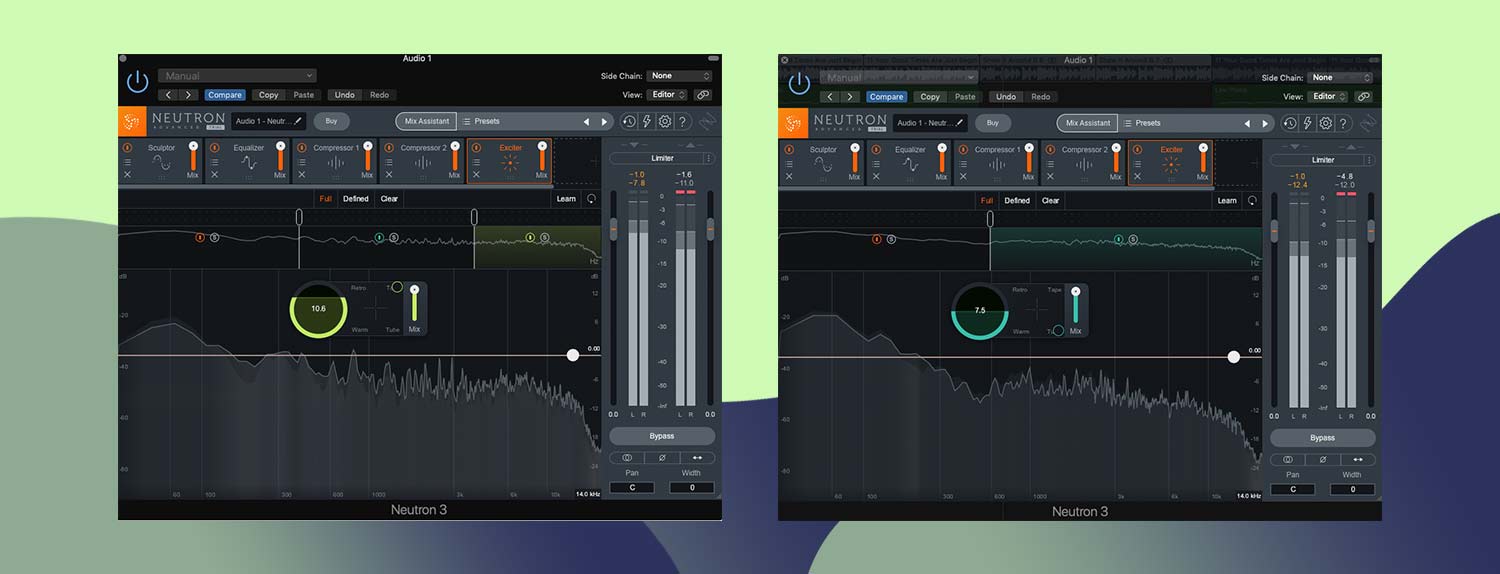The width and height of the screenshot is (1500, 574).
Task: Toggle Compressor 1 module power in left window
Action: (301, 148)
